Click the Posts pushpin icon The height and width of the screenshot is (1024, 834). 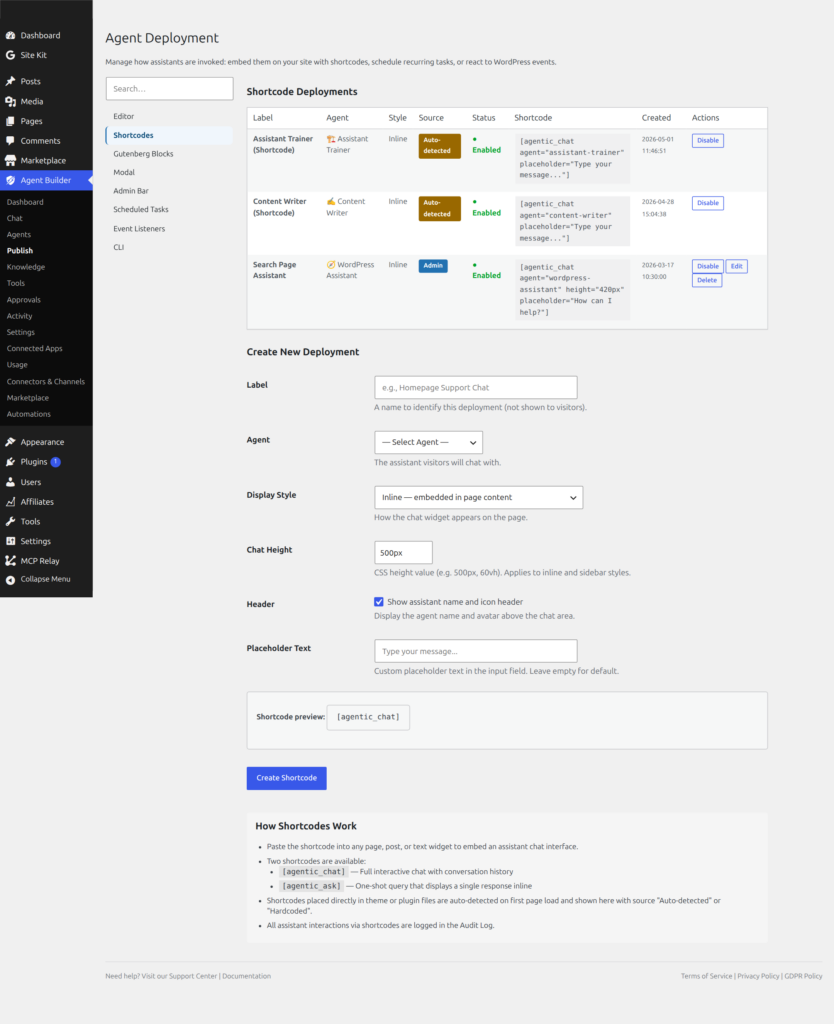10,81
